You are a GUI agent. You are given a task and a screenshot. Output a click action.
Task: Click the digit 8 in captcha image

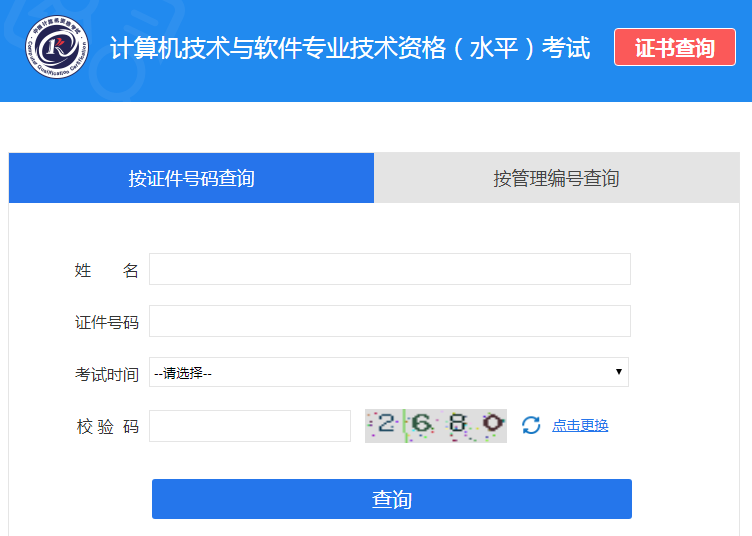coord(457,424)
